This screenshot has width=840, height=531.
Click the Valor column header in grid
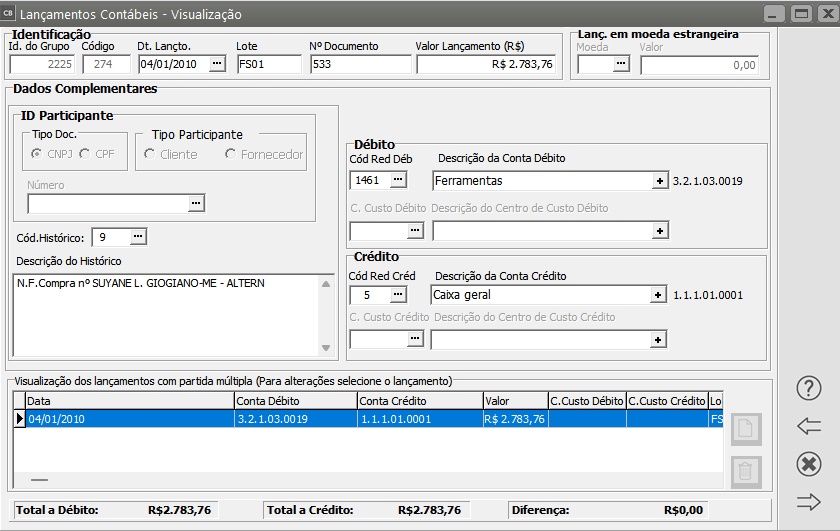(514, 400)
